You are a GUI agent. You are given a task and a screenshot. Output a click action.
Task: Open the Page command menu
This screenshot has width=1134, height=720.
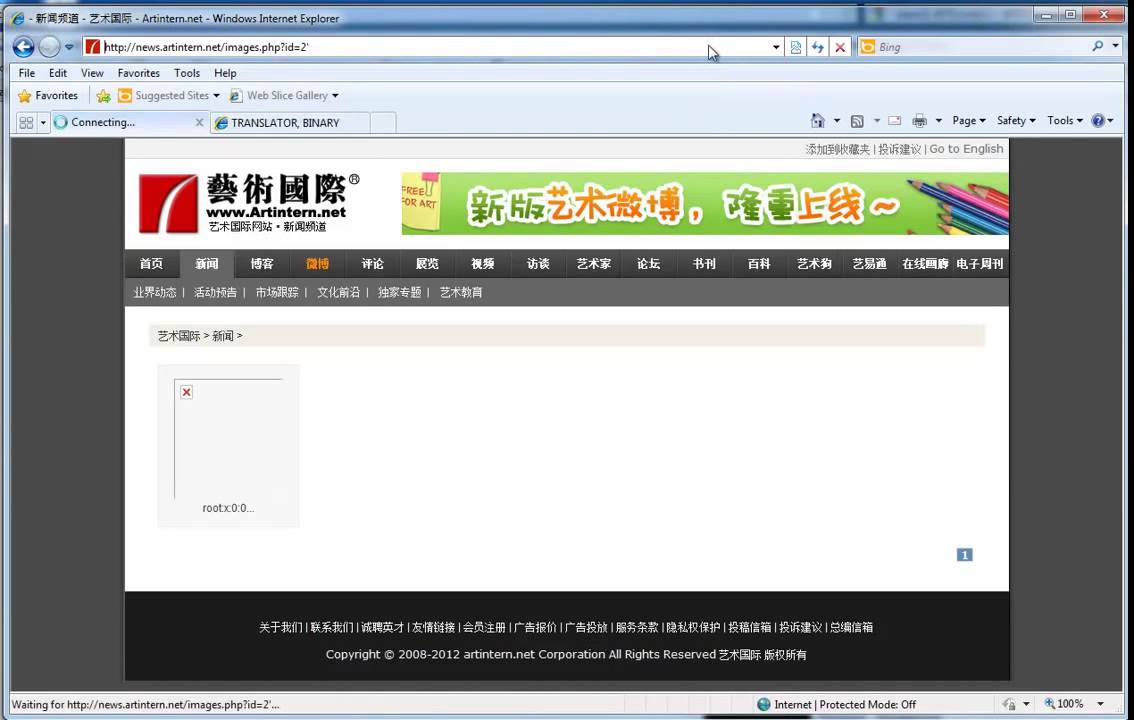pyautogui.click(x=968, y=121)
